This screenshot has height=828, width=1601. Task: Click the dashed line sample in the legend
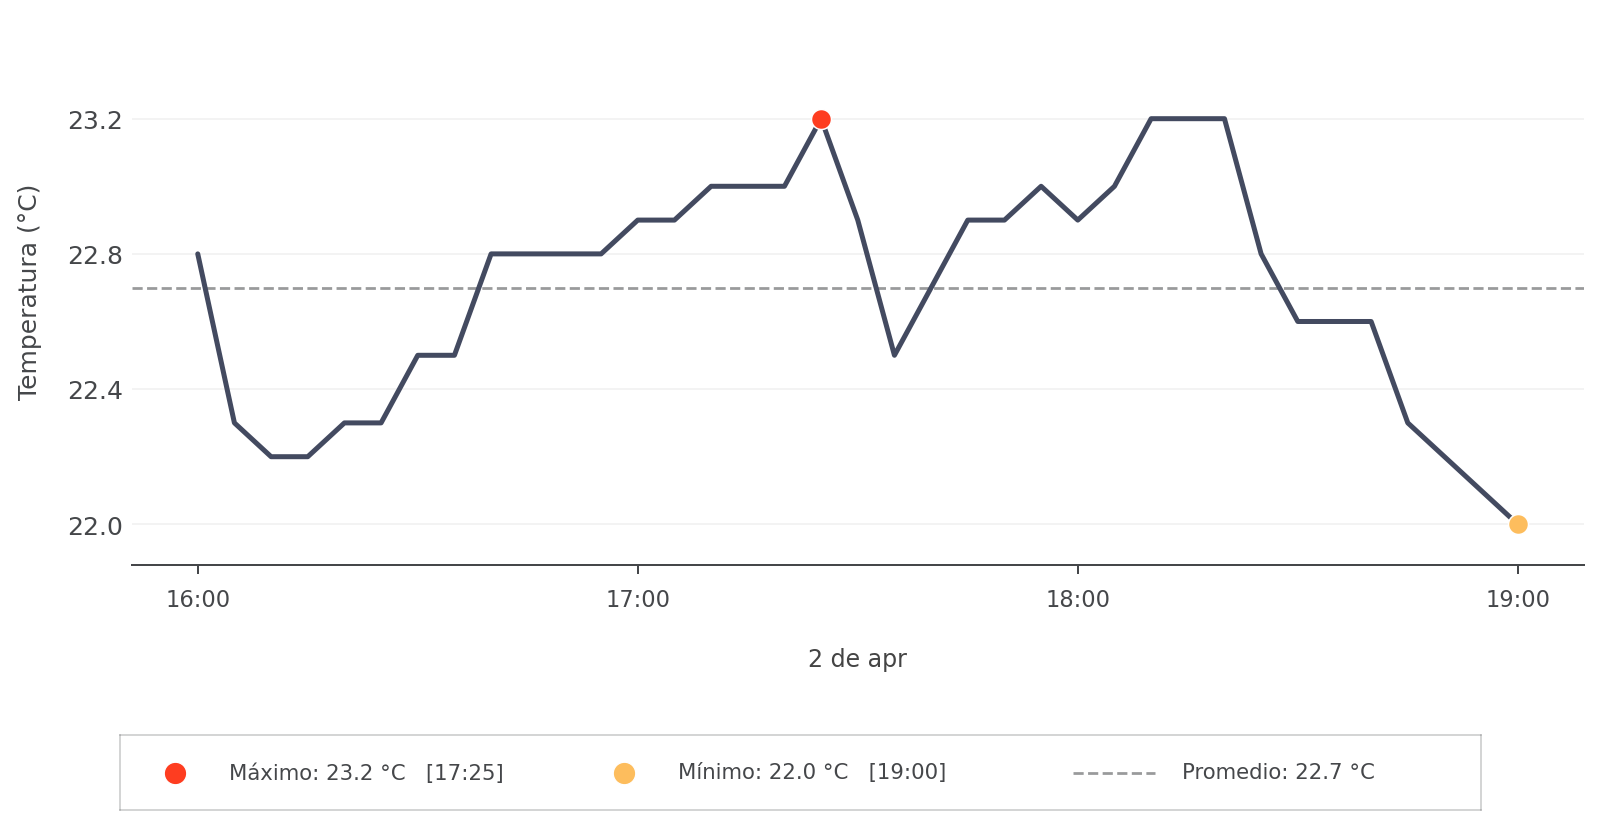click(1114, 773)
